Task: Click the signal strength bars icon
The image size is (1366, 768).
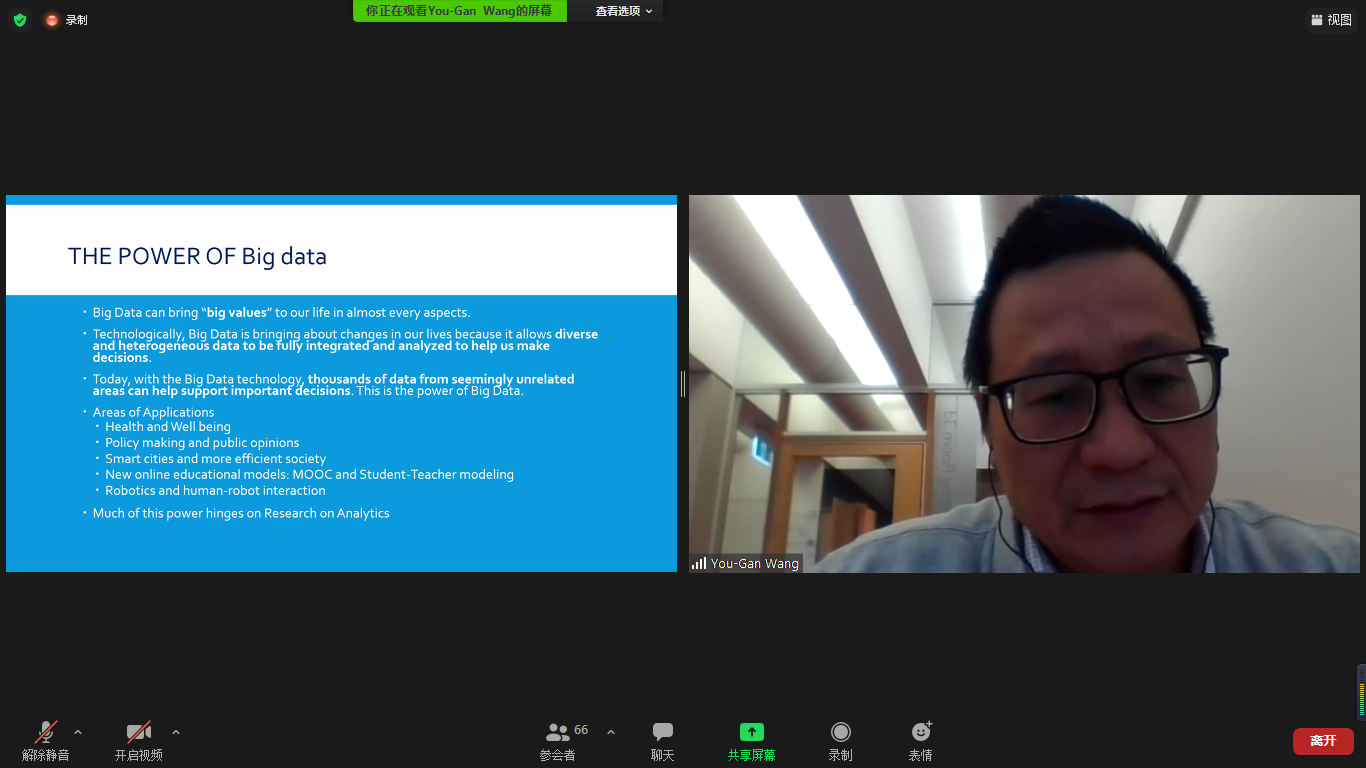Action: 699,564
